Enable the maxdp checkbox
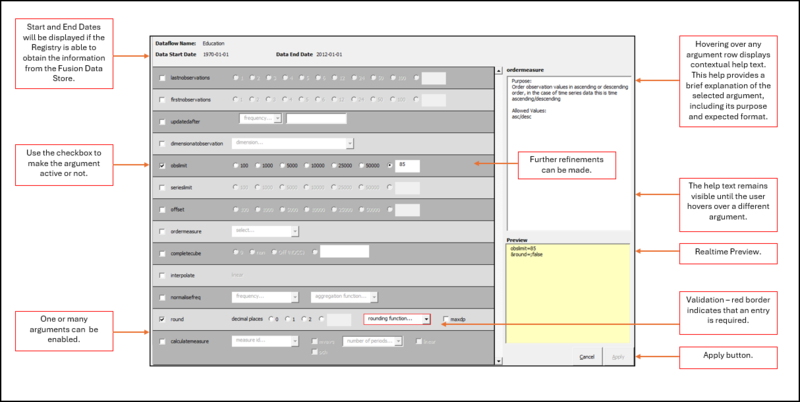This screenshot has width=800, height=402. pyautogui.click(x=446, y=320)
